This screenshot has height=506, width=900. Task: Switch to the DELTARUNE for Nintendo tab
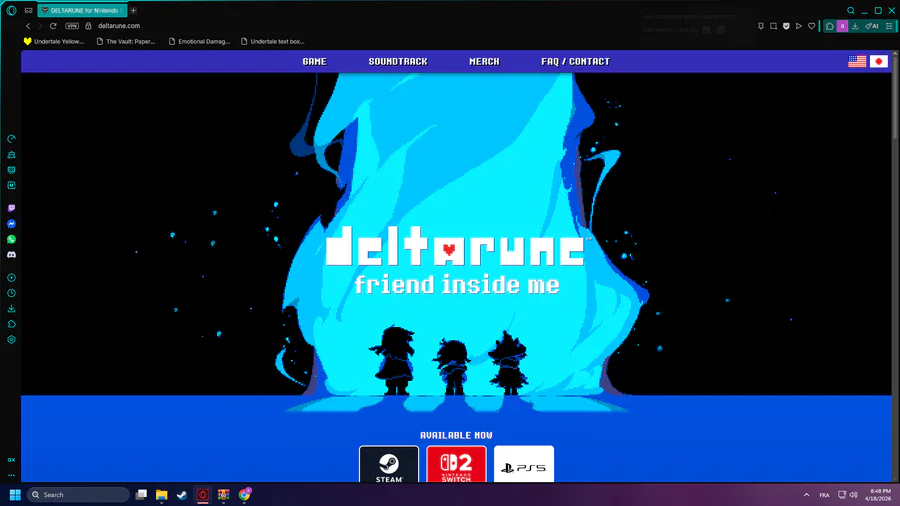click(x=82, y=10)
